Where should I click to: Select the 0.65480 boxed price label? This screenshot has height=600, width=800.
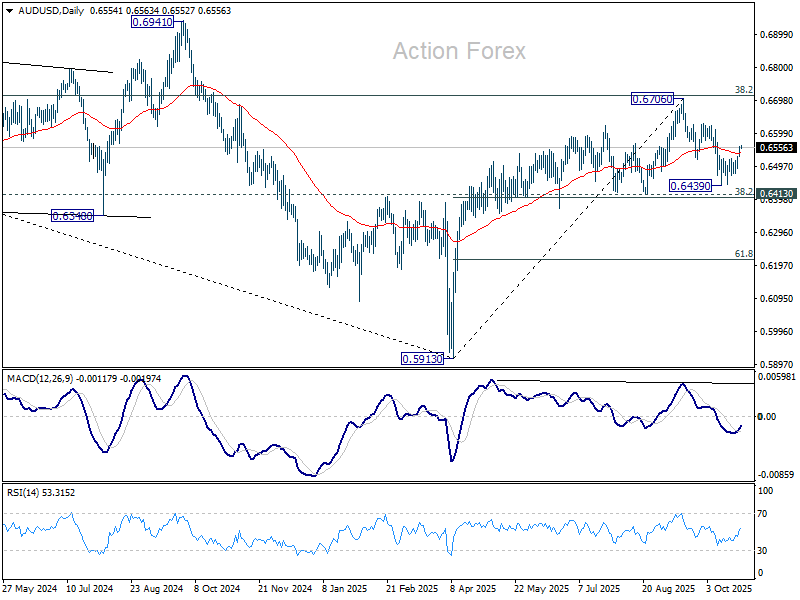(x=72, y=215)
